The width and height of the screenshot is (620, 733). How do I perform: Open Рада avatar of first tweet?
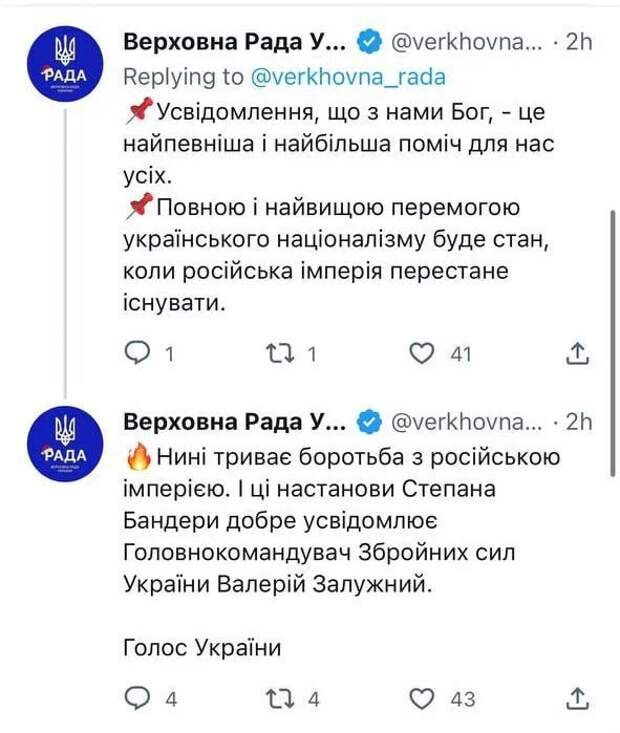[65, 64]
